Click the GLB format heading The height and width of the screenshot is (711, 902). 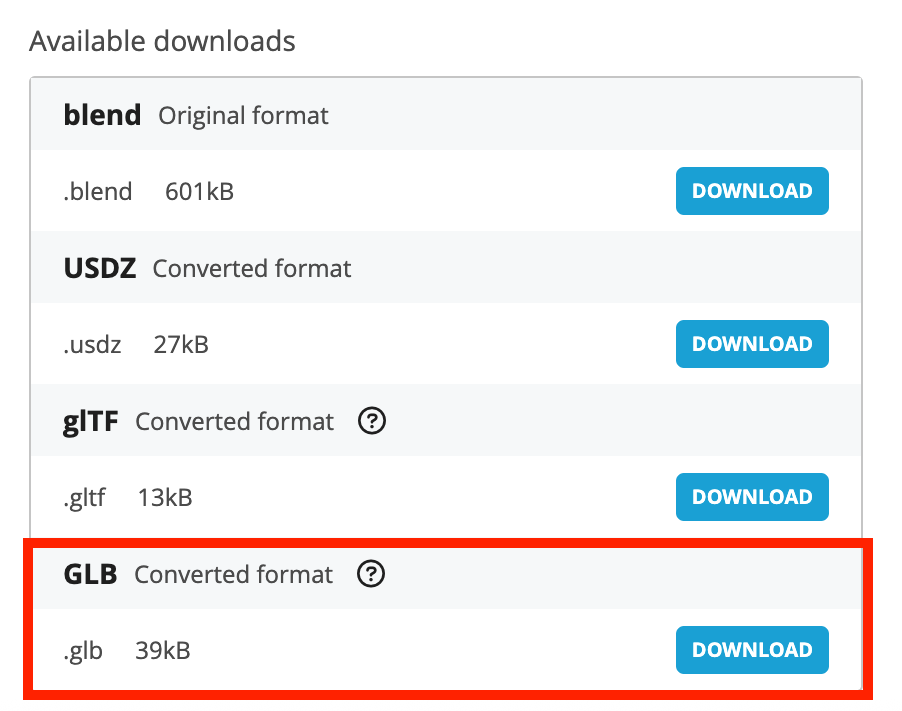90,575
